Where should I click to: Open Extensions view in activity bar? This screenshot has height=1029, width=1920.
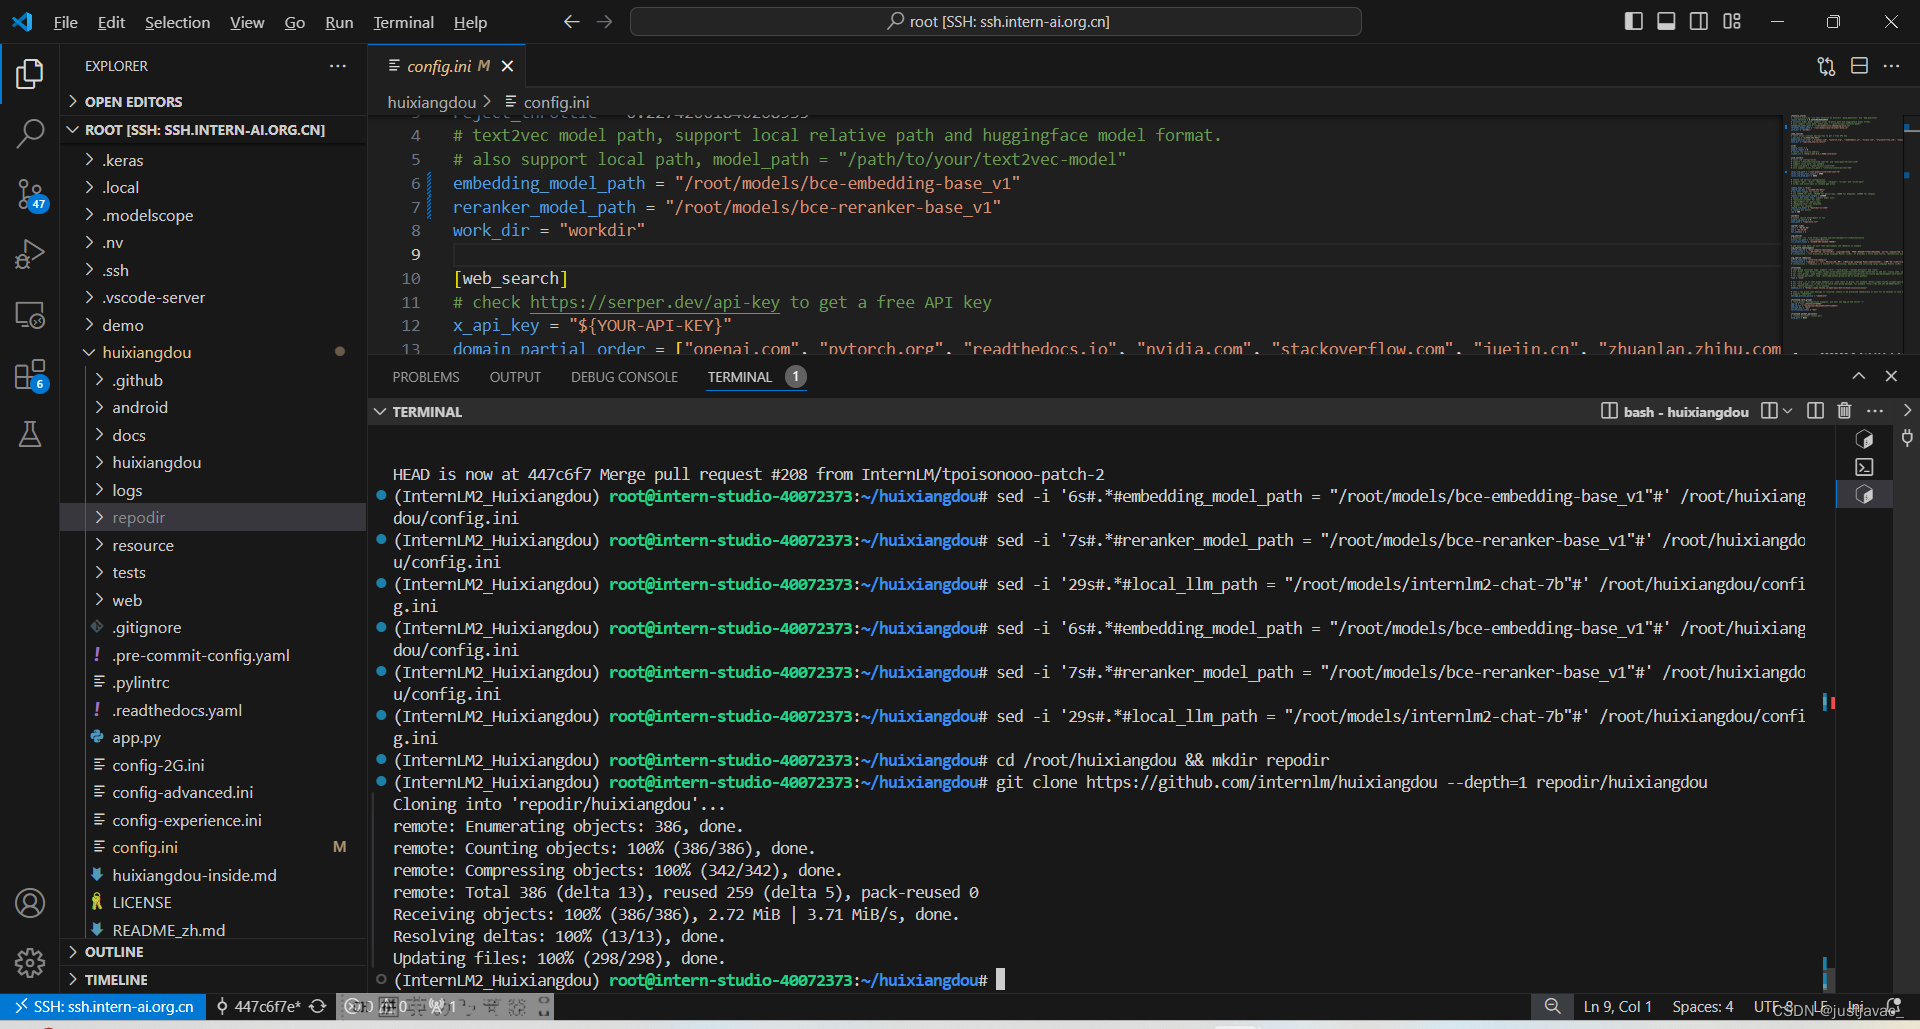tap(30, 376)
